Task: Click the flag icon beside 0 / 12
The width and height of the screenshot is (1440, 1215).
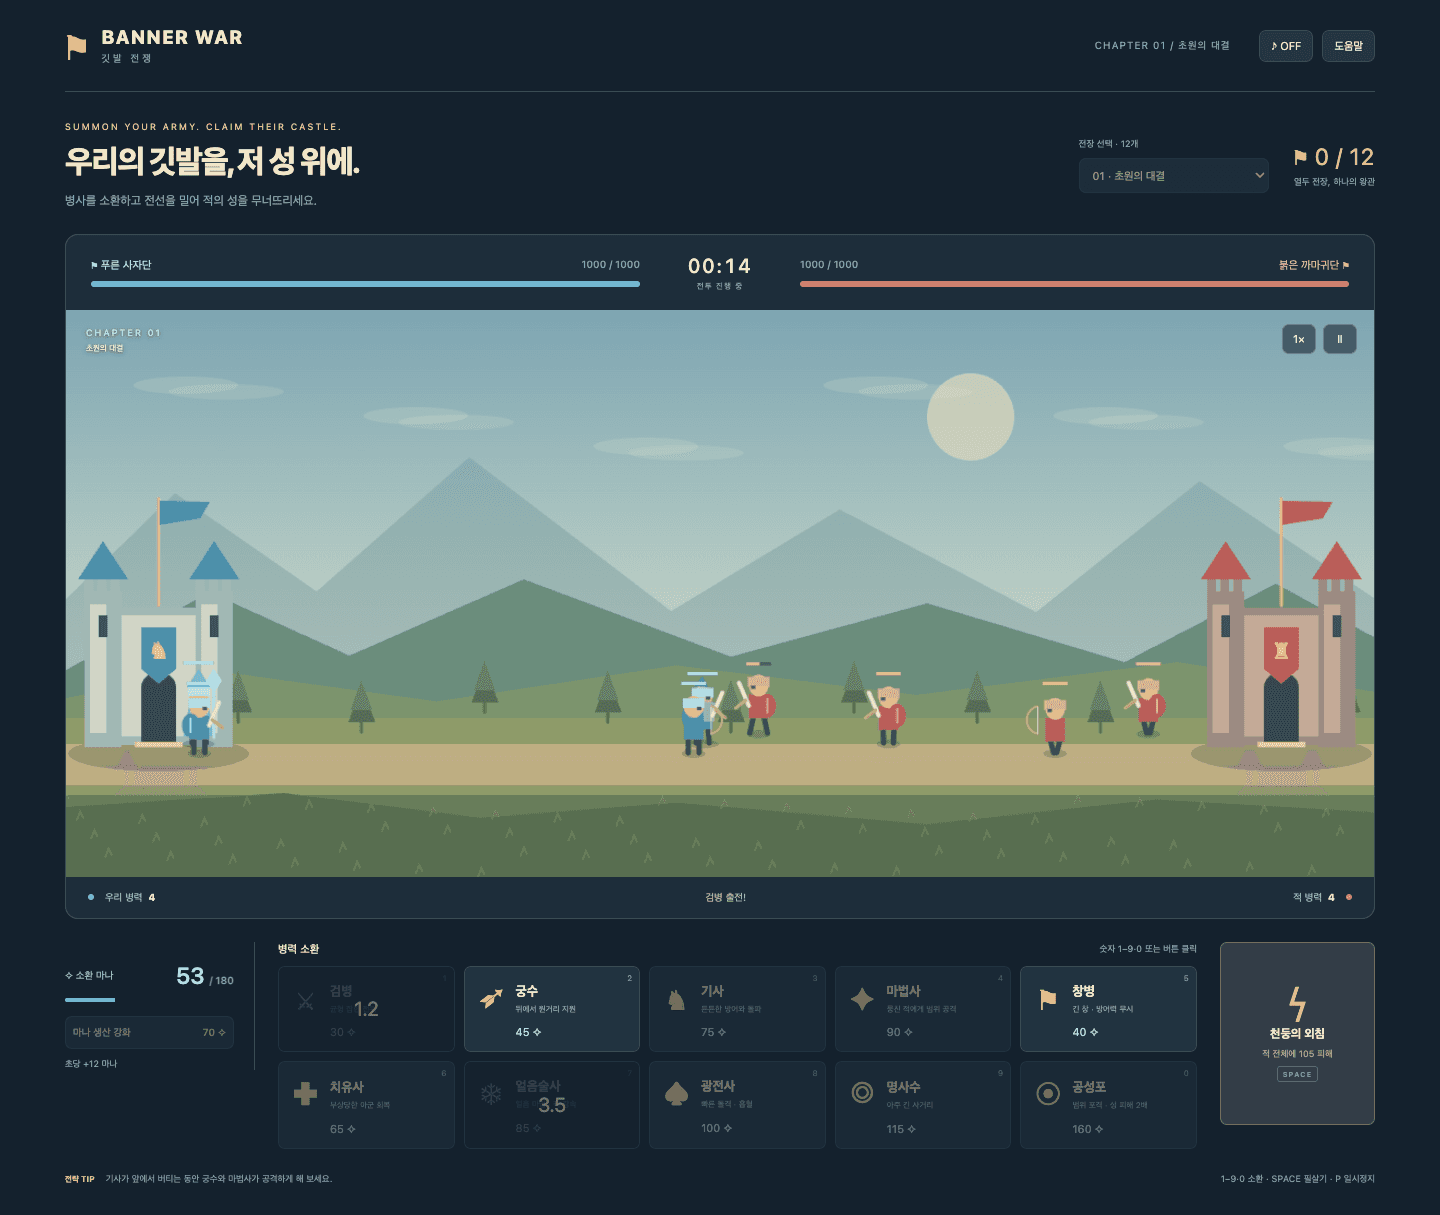Action: tap(1300, 157)
